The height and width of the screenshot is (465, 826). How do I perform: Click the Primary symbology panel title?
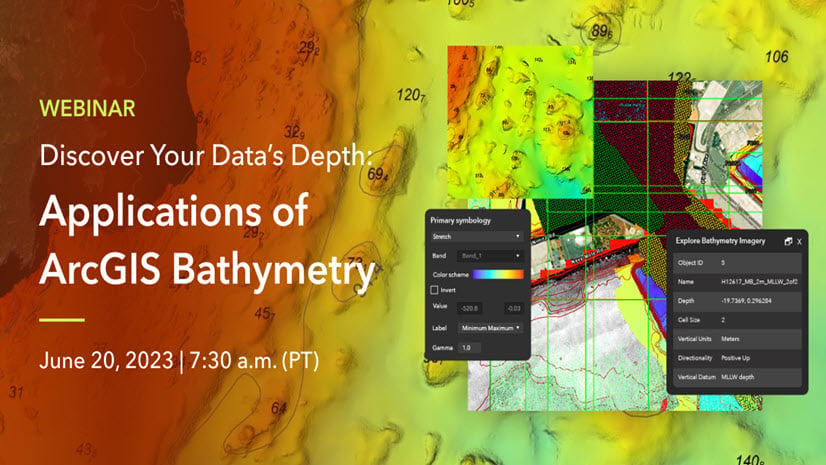pos(460,220)
